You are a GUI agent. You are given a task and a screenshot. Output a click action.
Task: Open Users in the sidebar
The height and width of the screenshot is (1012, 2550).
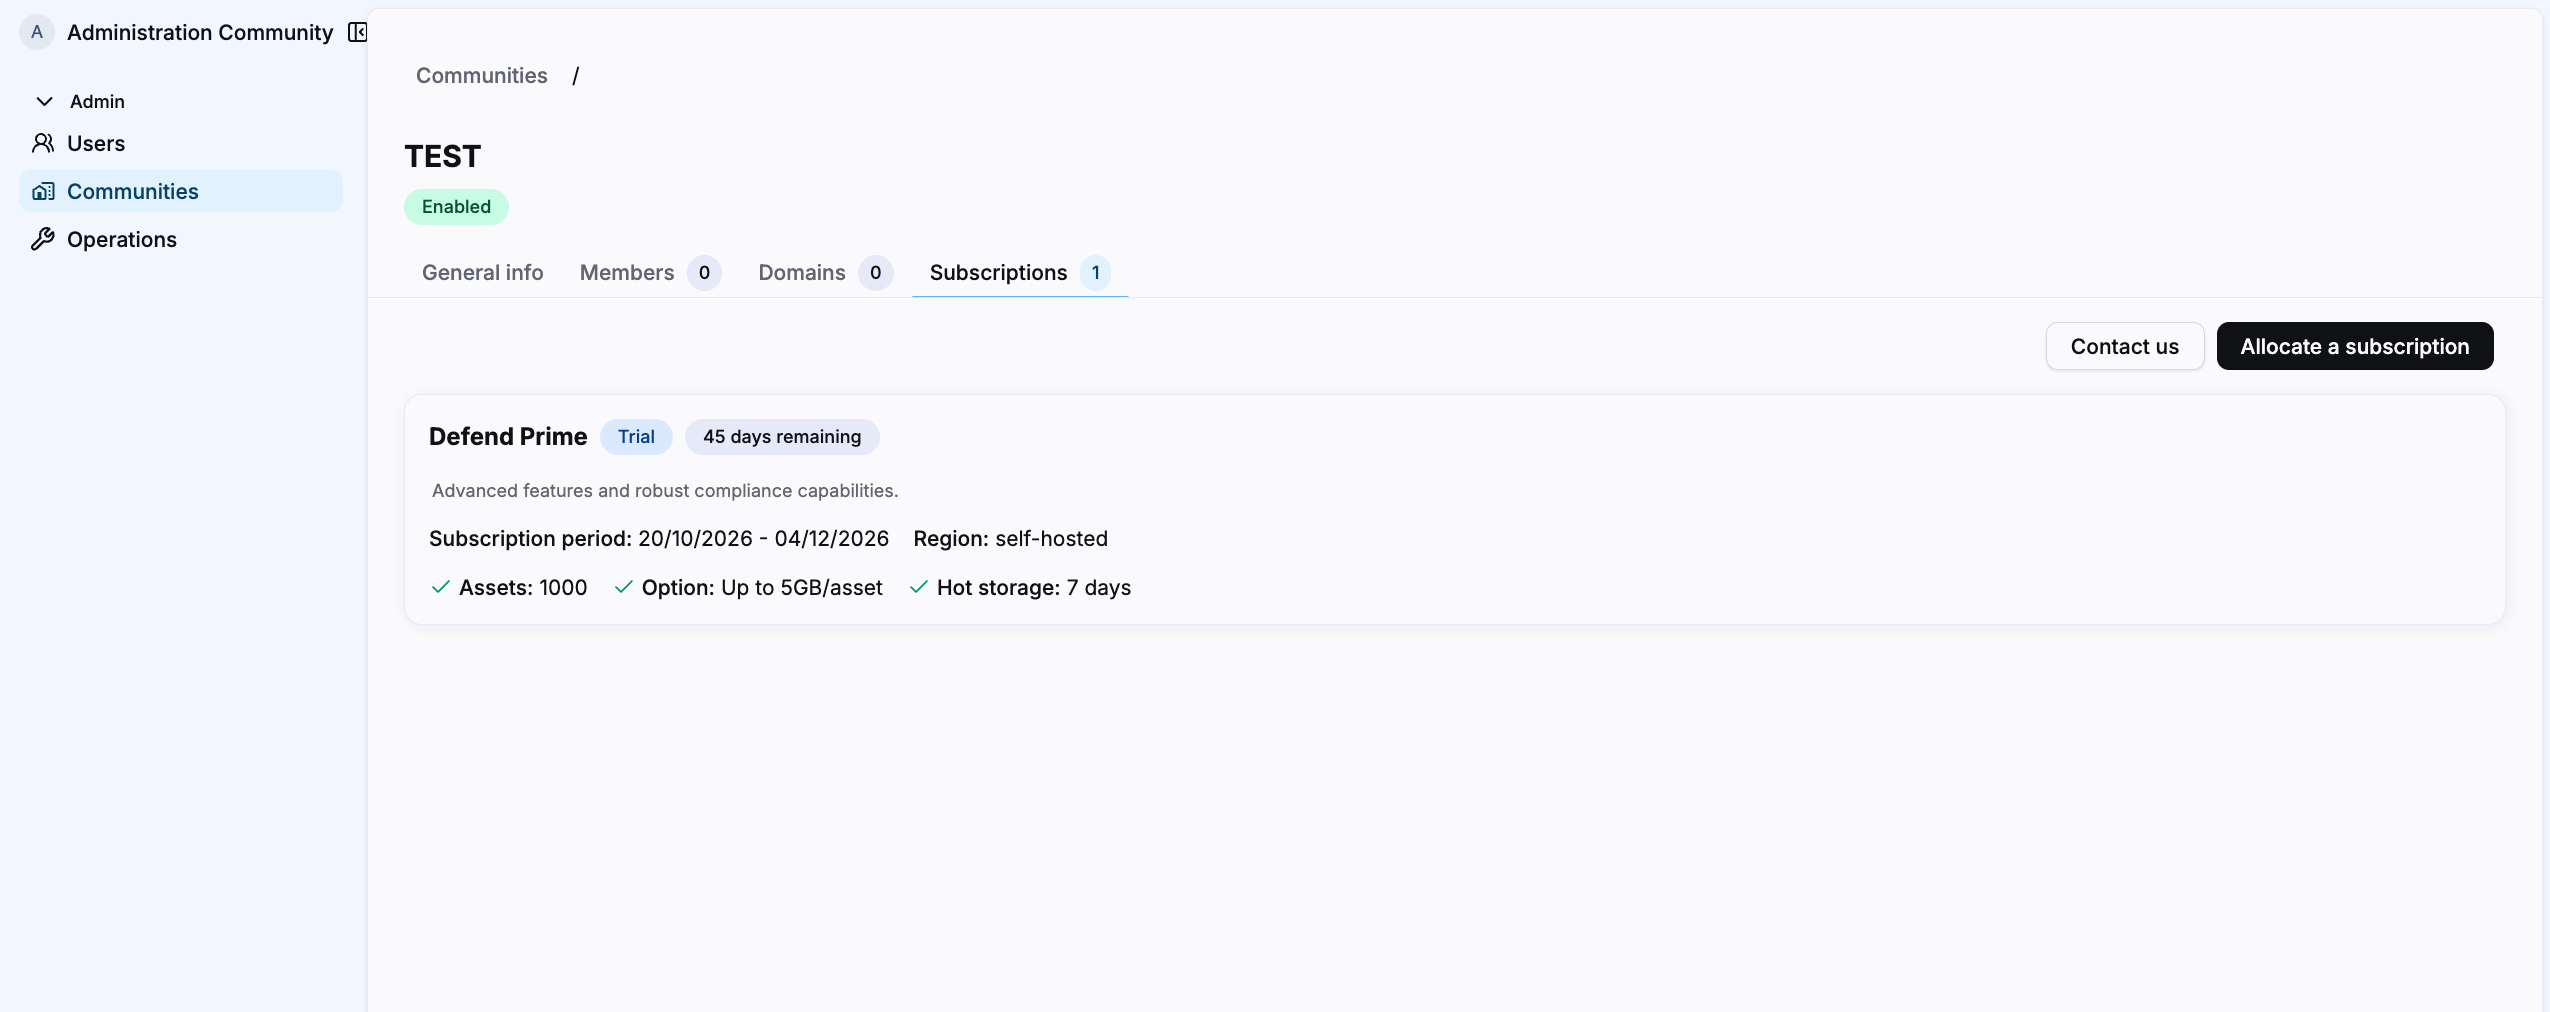(x=181, y=143)
